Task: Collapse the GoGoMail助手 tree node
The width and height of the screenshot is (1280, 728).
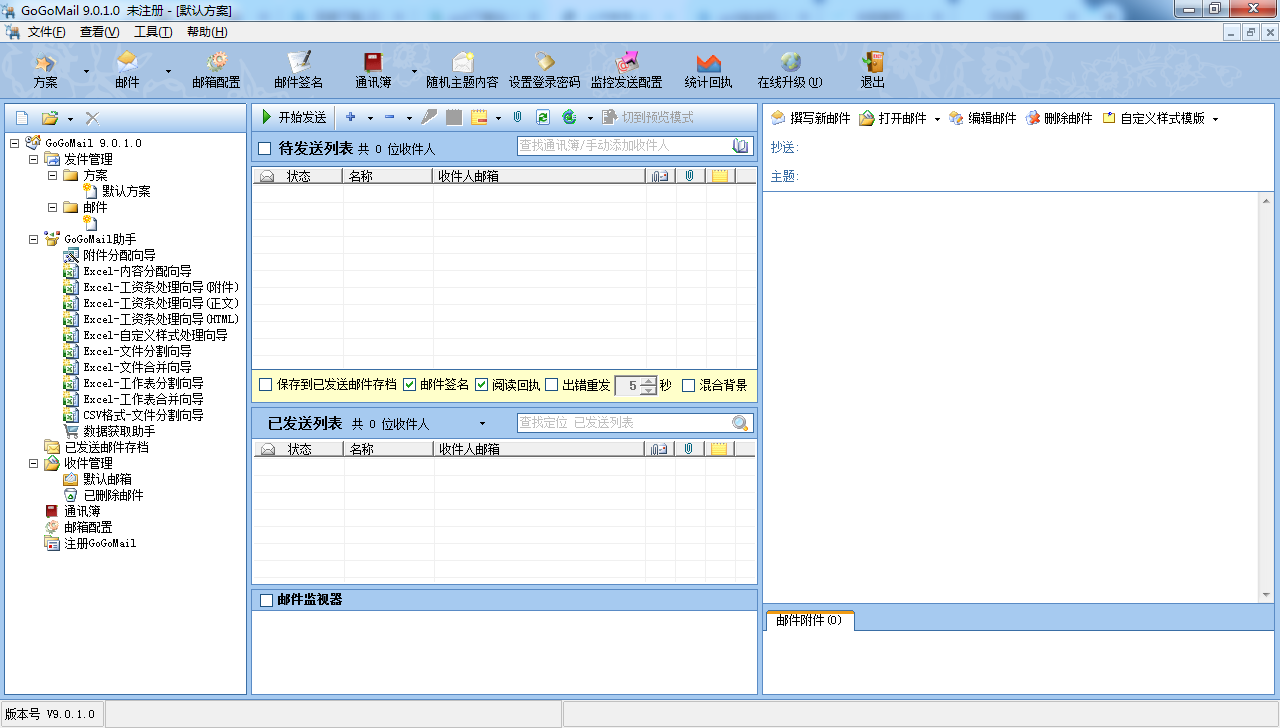Action: tap(33, 239)
